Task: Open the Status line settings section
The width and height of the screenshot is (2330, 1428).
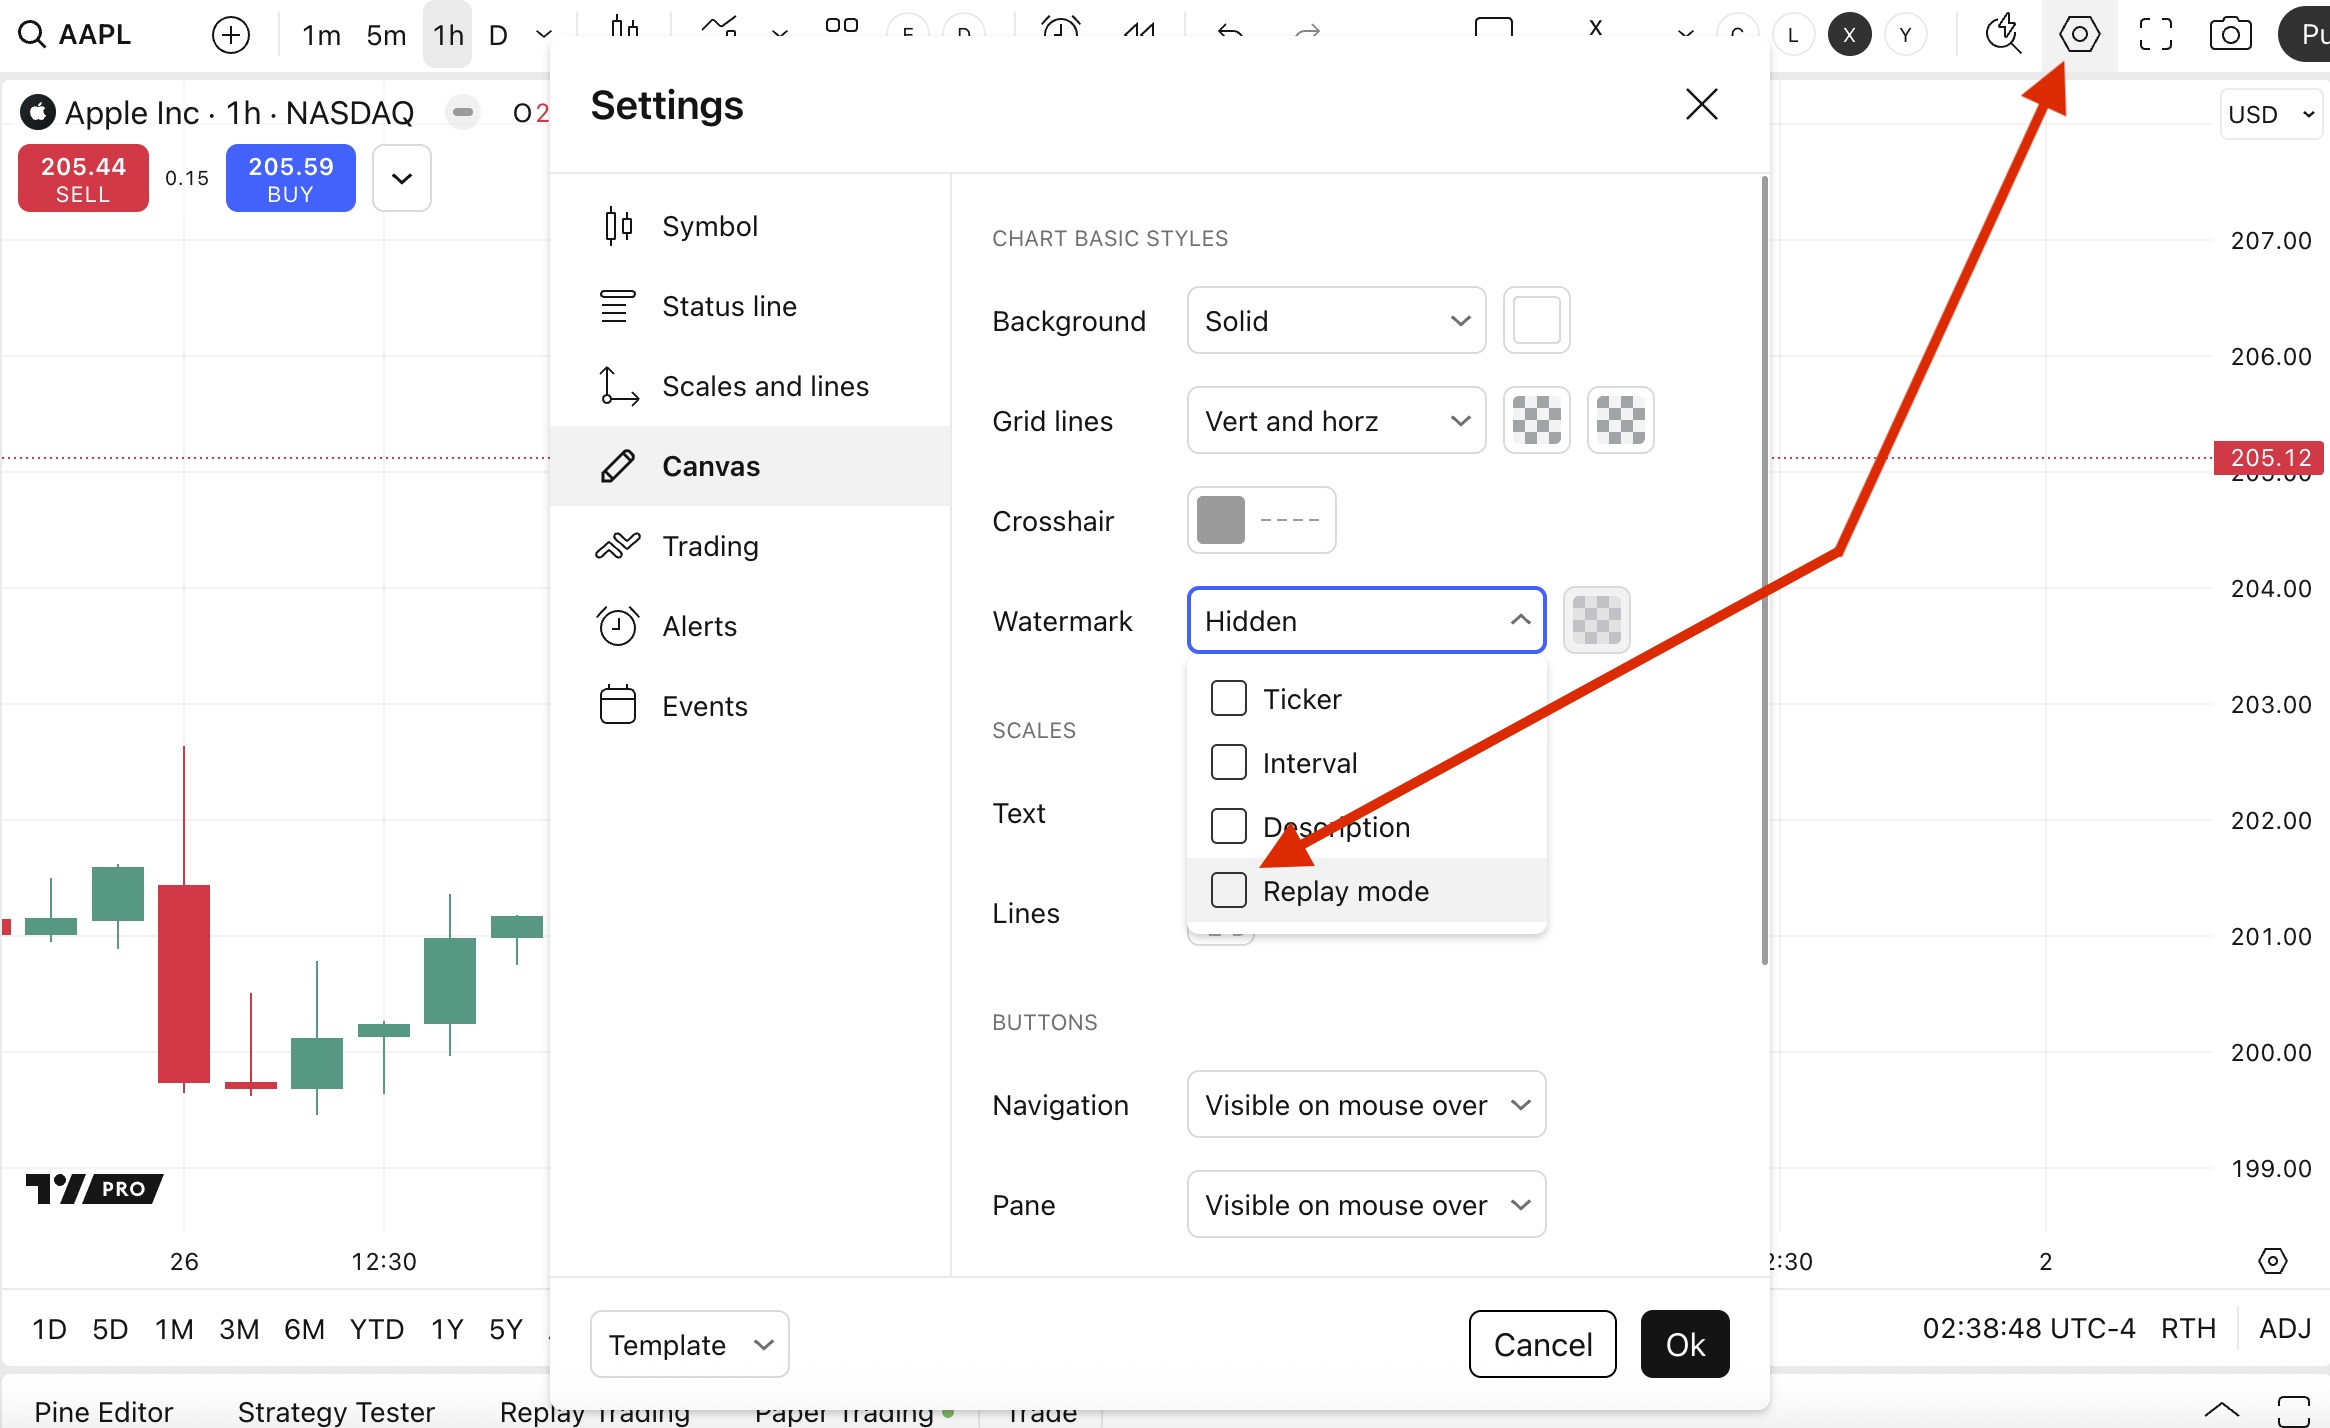Action: tap(729, 306)
